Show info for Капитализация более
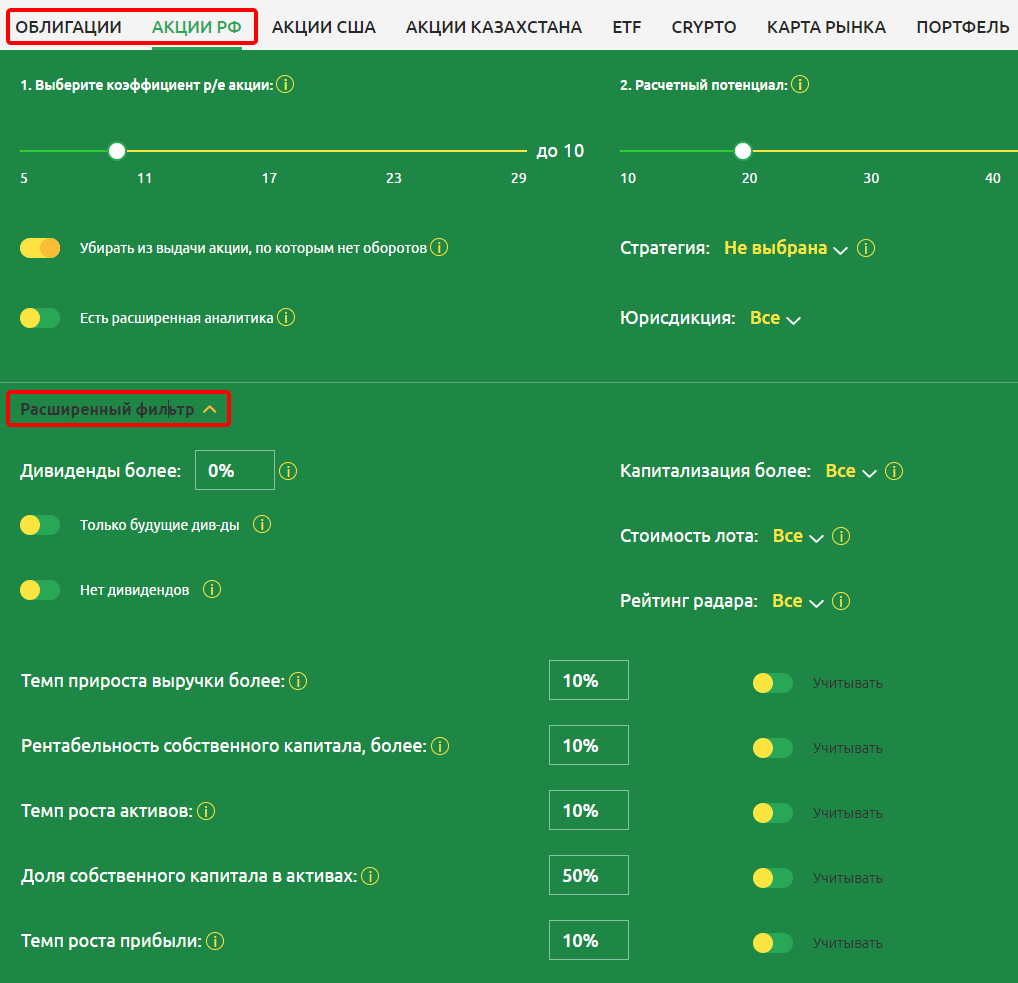Viewport: 1018px width, 983px height. [x=894, y=471]
